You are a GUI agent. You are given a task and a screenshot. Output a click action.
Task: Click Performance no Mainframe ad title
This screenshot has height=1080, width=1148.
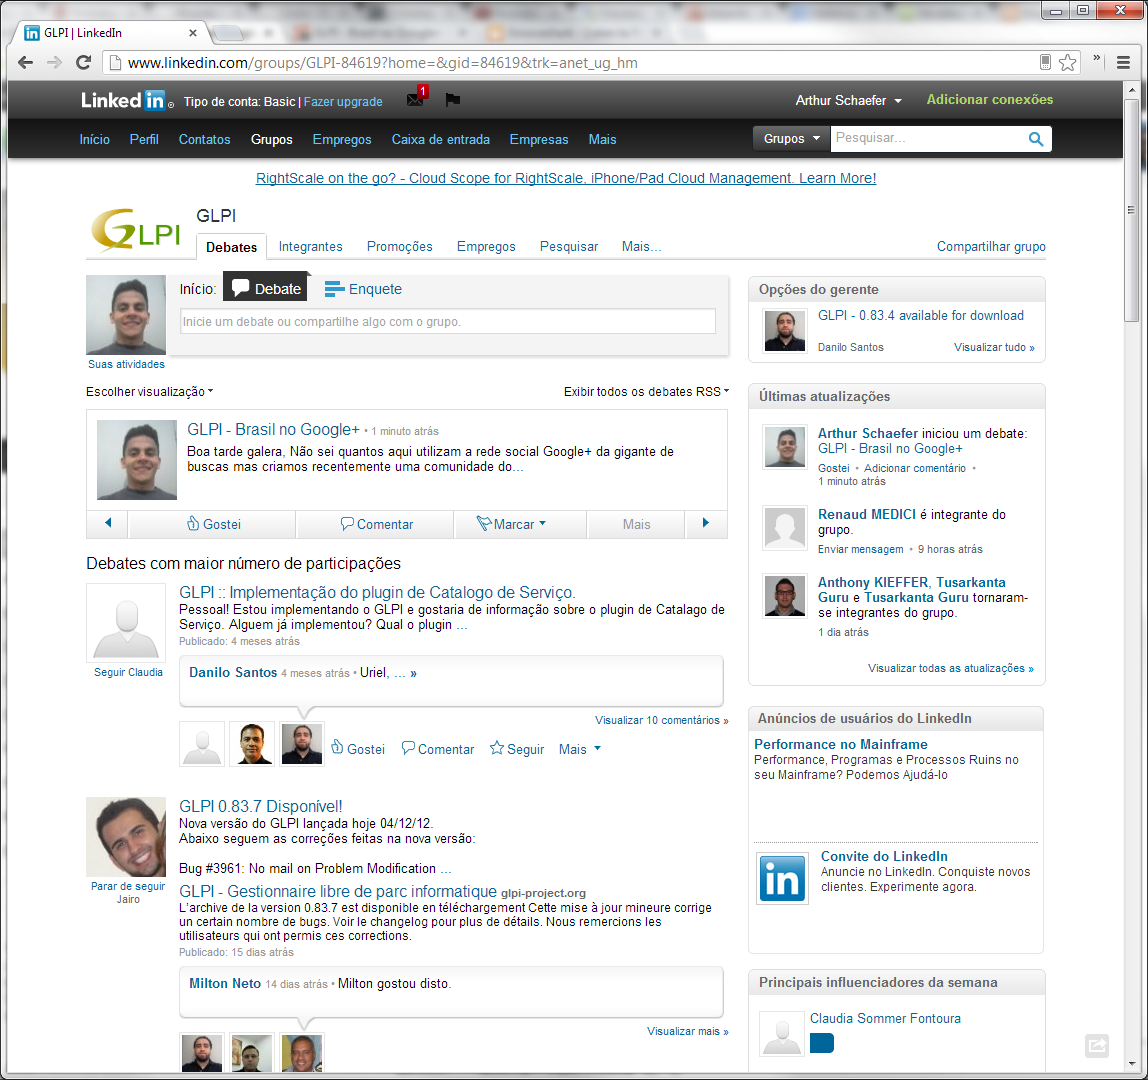click(840, 744)
